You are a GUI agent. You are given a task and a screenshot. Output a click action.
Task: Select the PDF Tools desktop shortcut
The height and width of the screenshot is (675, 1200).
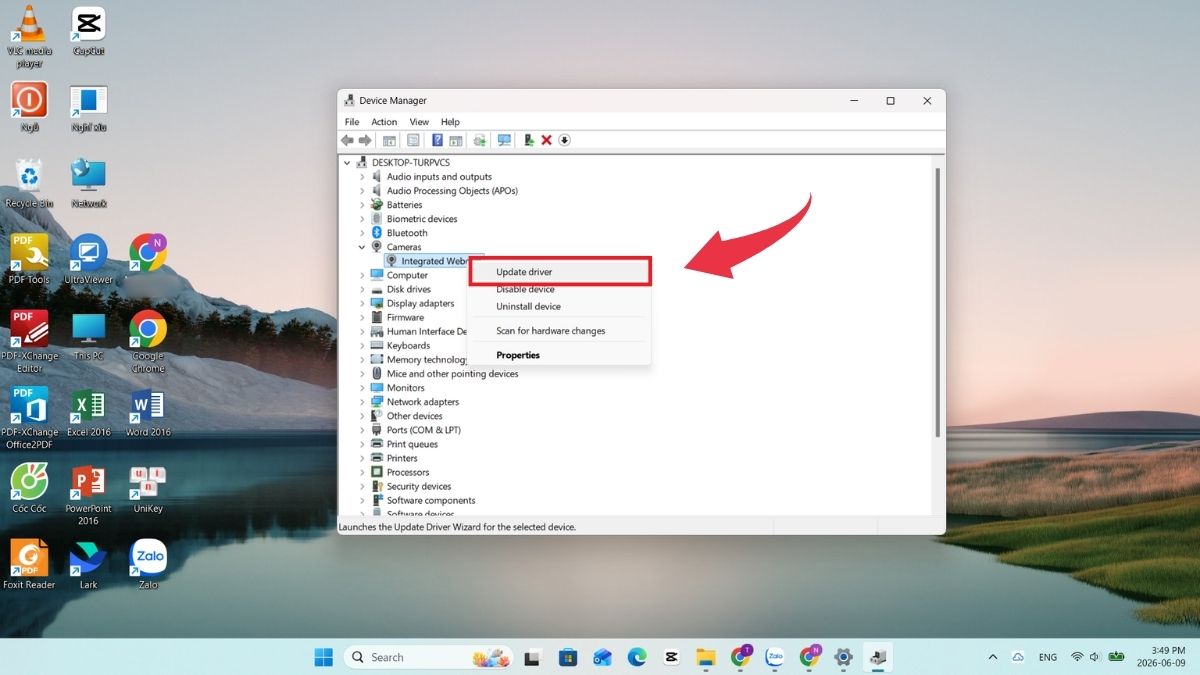click(x=30, y=259)
